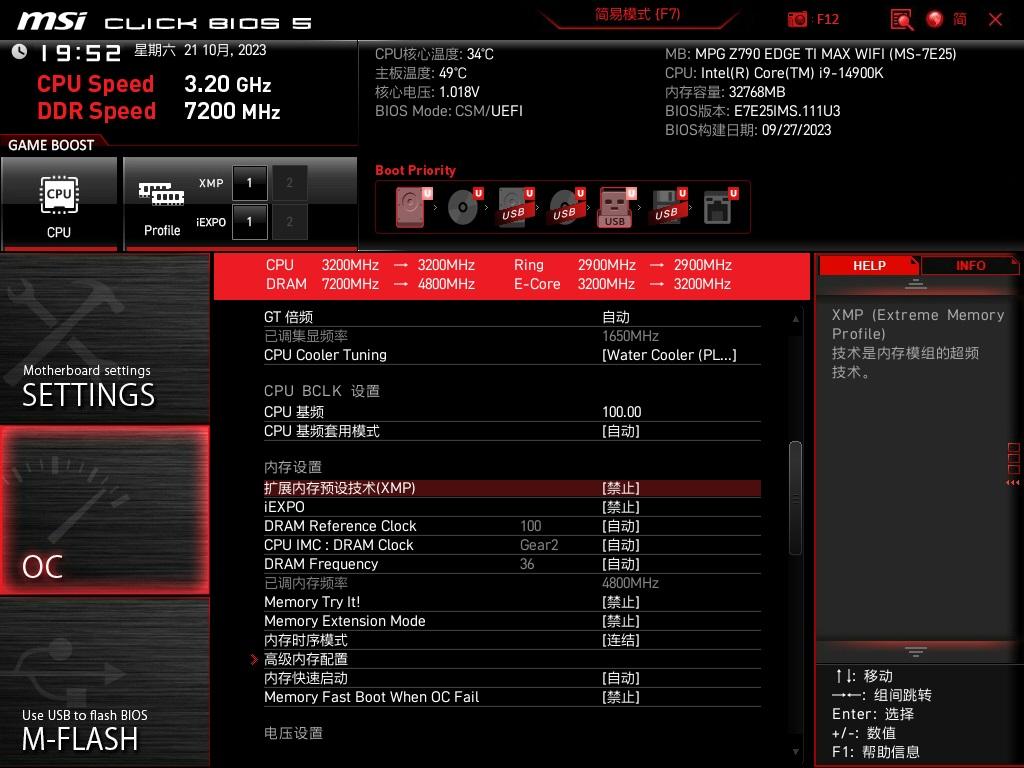This screenshot has width=1024, height=768.
Task: Take a screenshot with the F12 camera icon
Action: click(797, 19)
